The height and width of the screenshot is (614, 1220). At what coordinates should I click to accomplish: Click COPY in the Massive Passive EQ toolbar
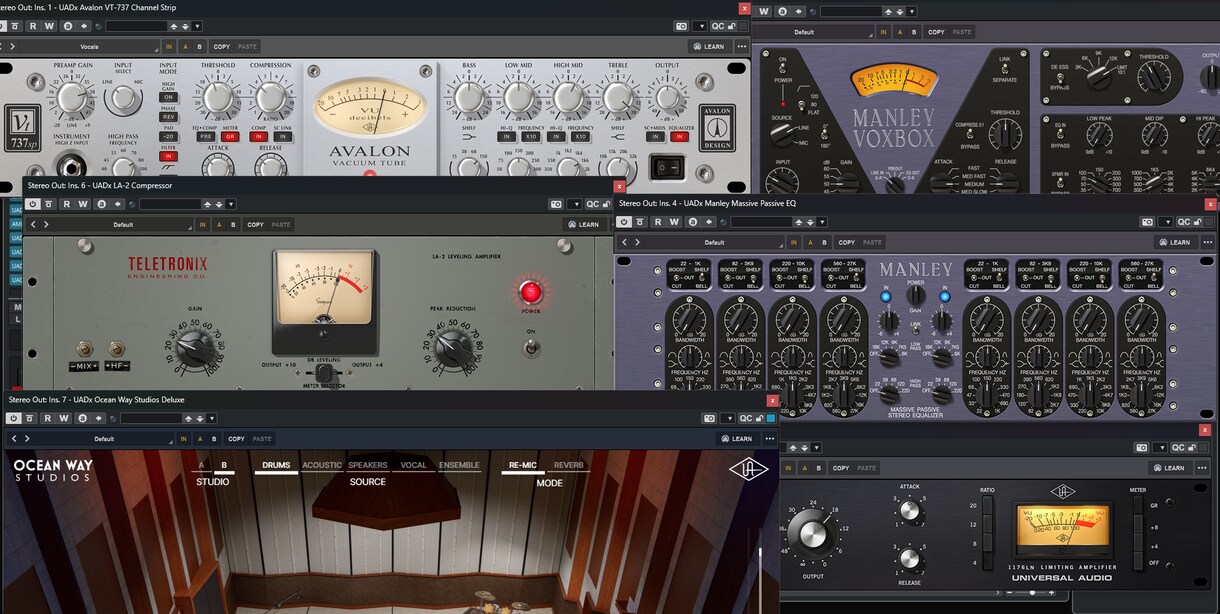847,242
